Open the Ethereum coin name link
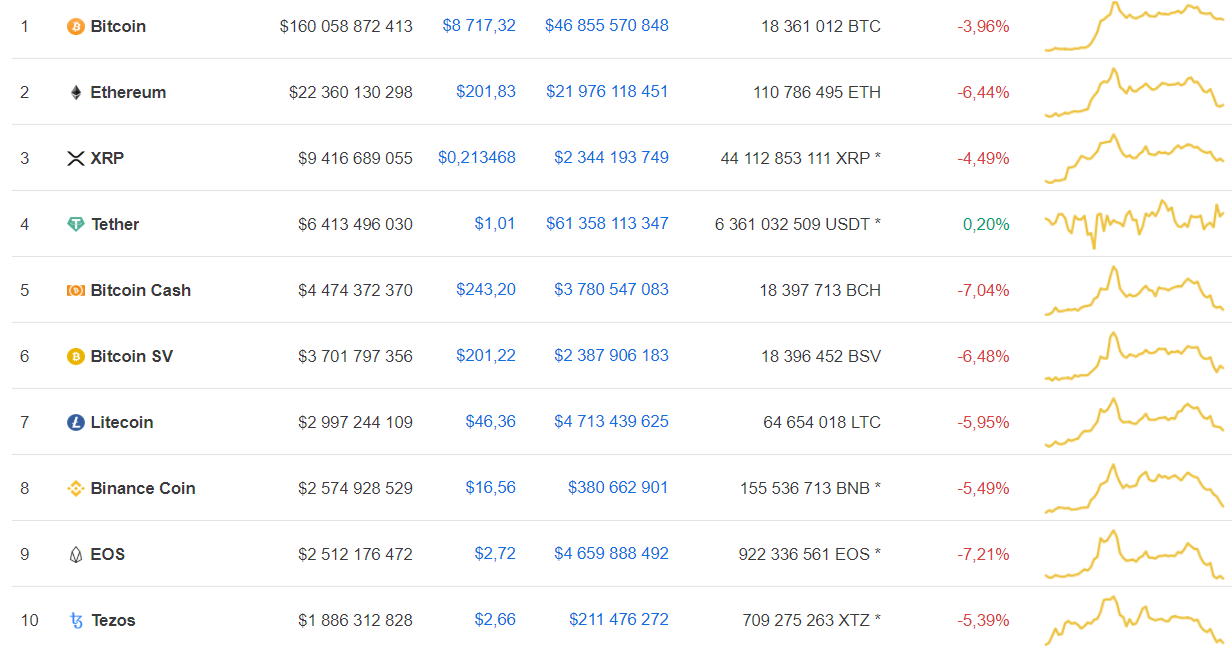This screenshot has width=1232, height=652. 128,93
